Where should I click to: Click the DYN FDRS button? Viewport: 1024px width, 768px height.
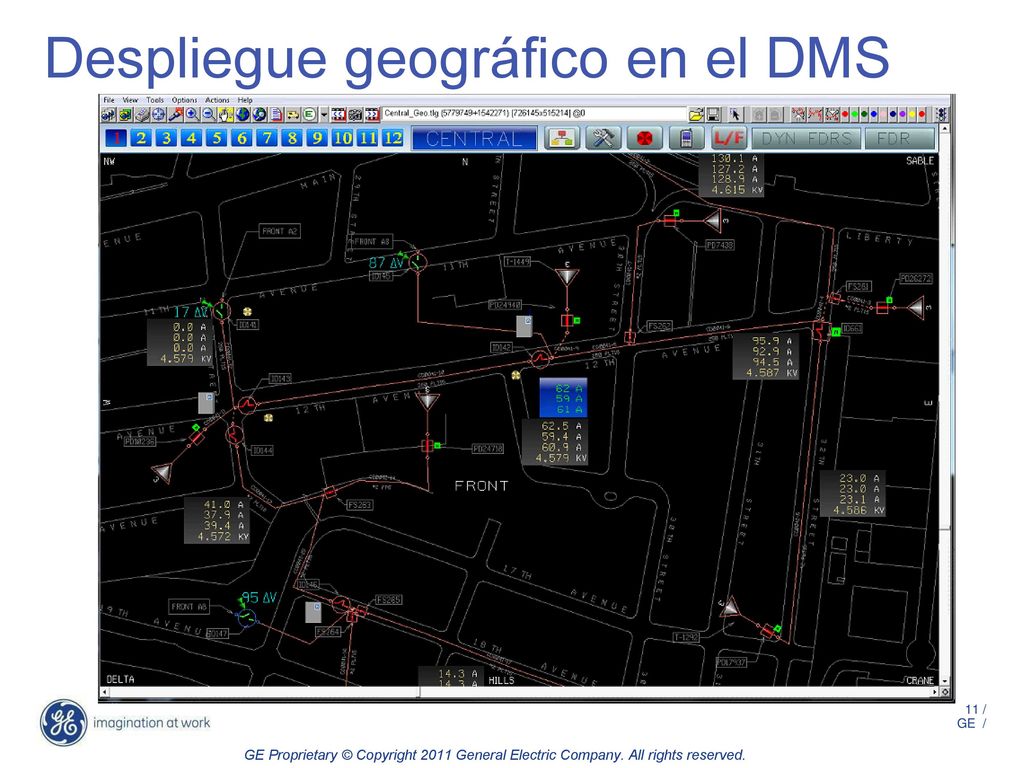tap(806, 138)
